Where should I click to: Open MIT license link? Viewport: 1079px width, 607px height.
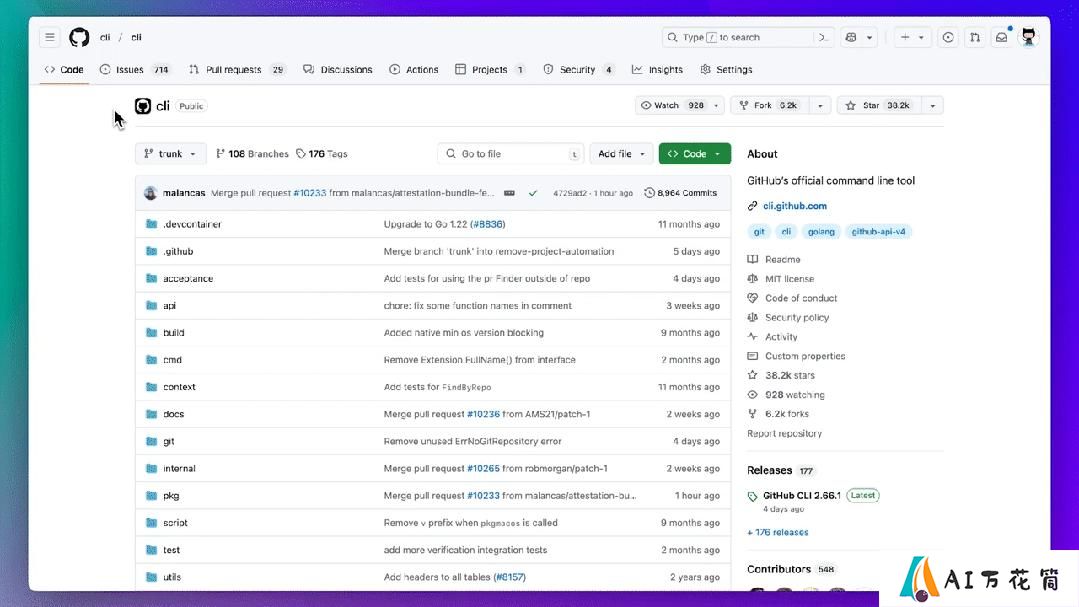tap(789, 279)
